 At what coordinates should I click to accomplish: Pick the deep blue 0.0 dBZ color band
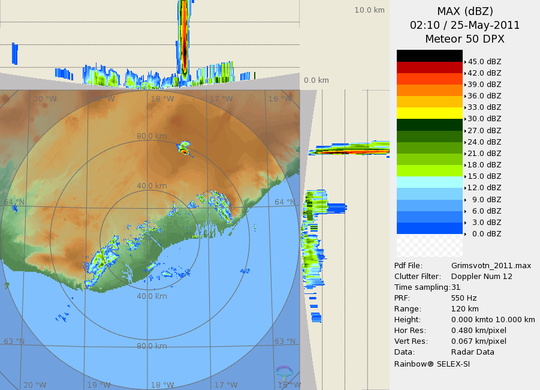tap(429, 228)
